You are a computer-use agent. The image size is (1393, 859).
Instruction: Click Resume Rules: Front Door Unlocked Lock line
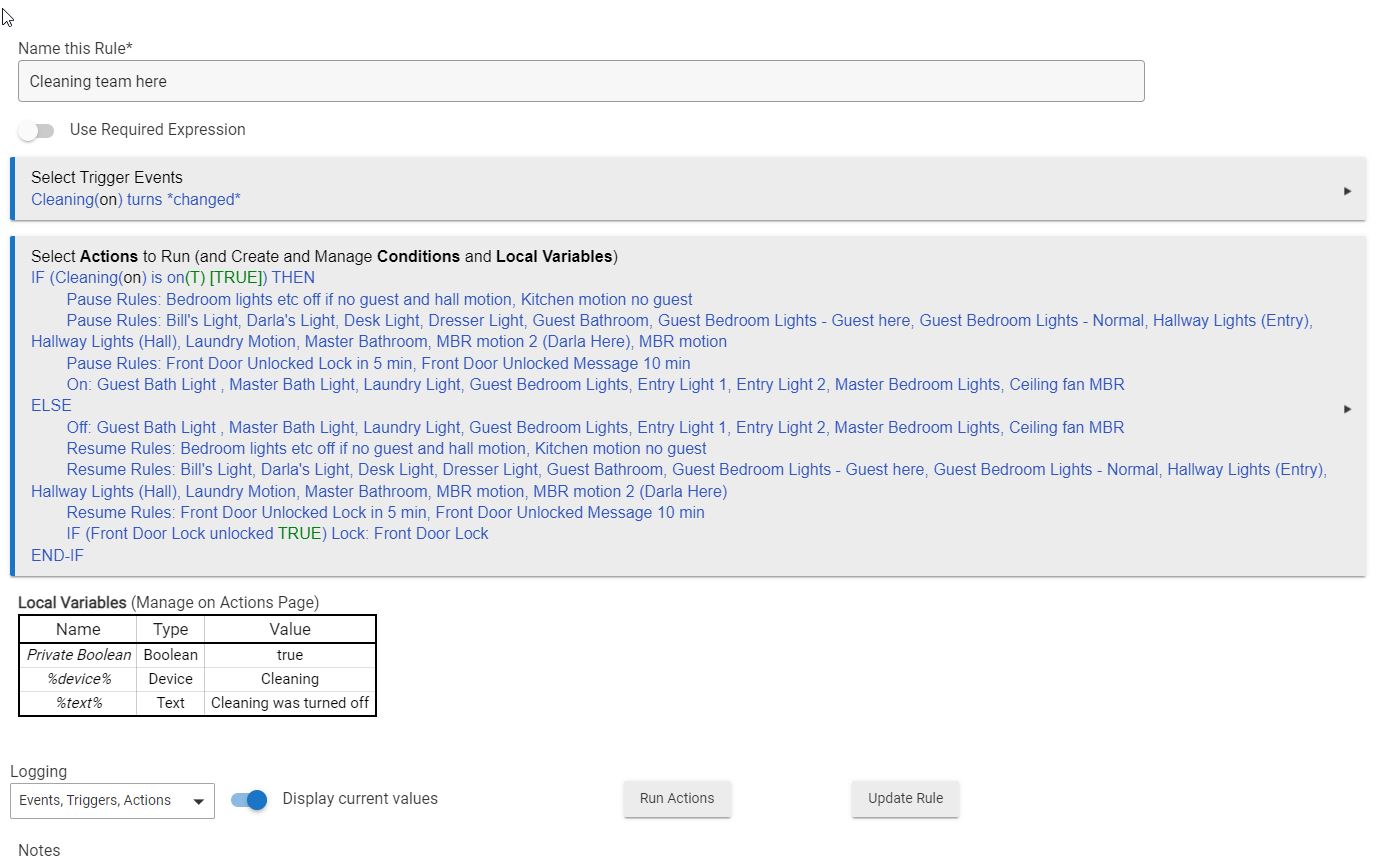(x=385, y=512)
